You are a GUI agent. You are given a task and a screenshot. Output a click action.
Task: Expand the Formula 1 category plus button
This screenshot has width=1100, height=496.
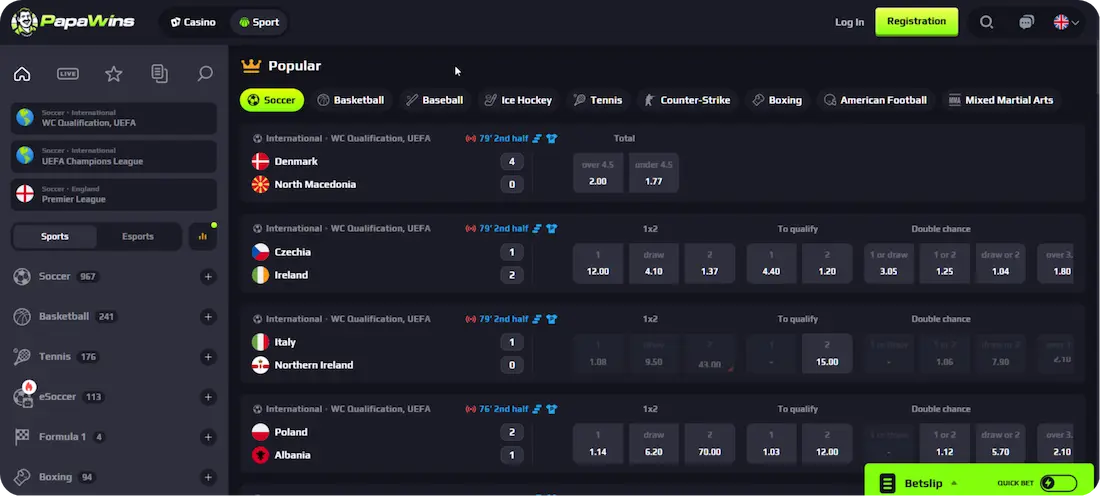pos(208,437)
